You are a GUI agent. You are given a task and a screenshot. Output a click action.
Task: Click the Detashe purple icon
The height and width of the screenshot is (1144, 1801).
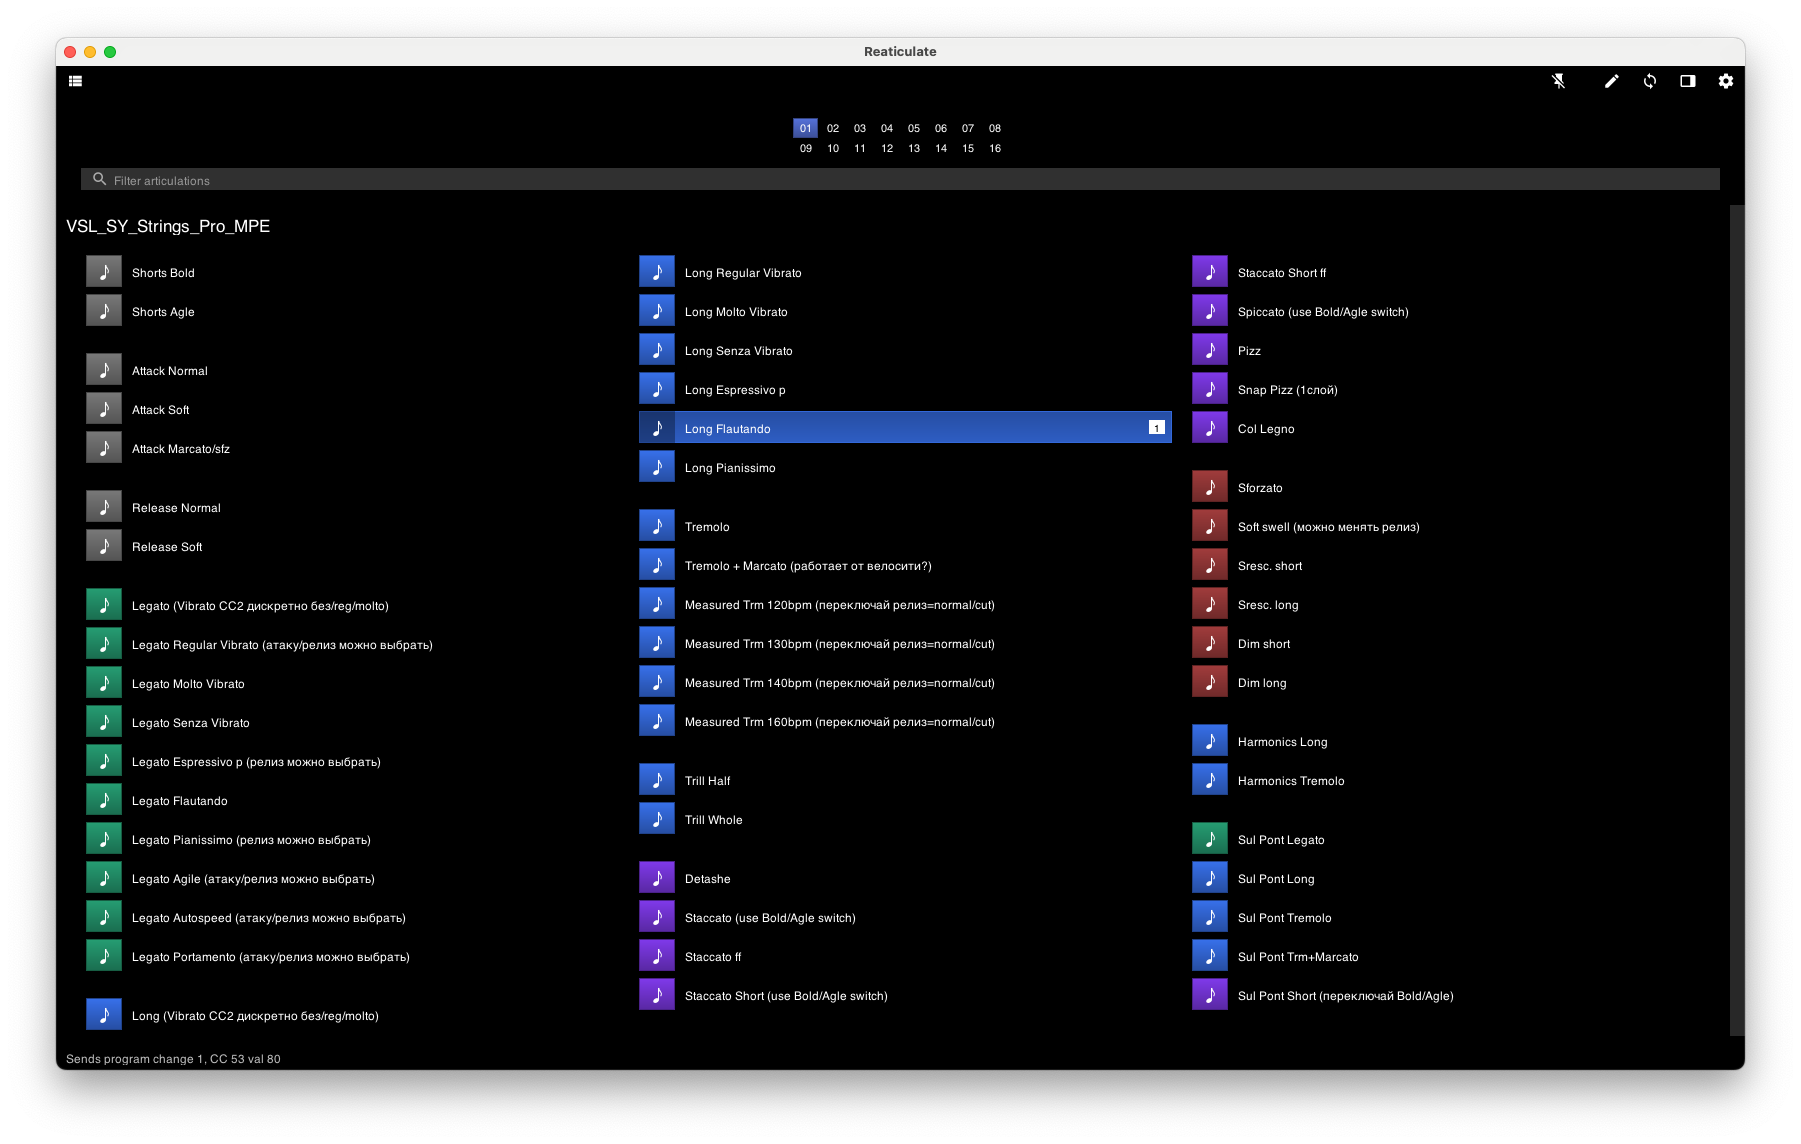point(657,878)
